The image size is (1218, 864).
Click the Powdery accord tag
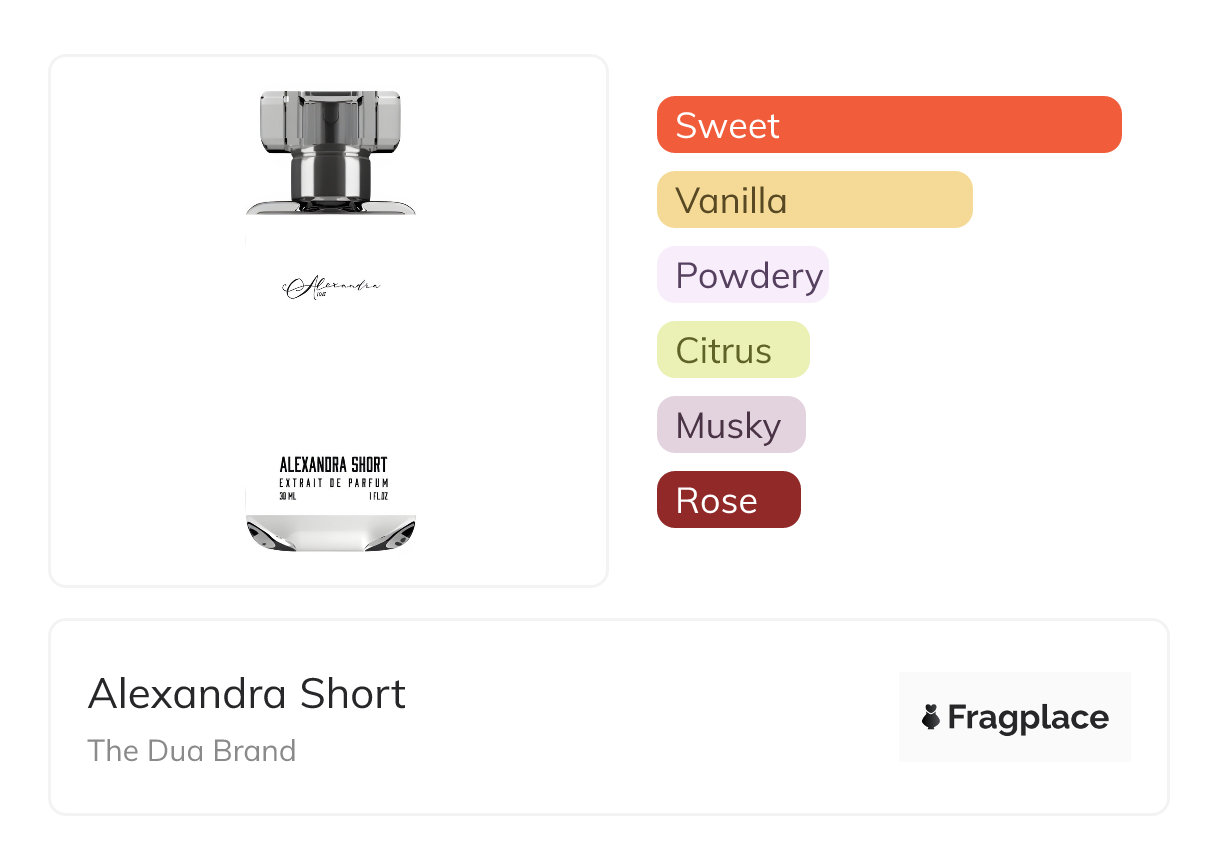(x=742, y=275)
